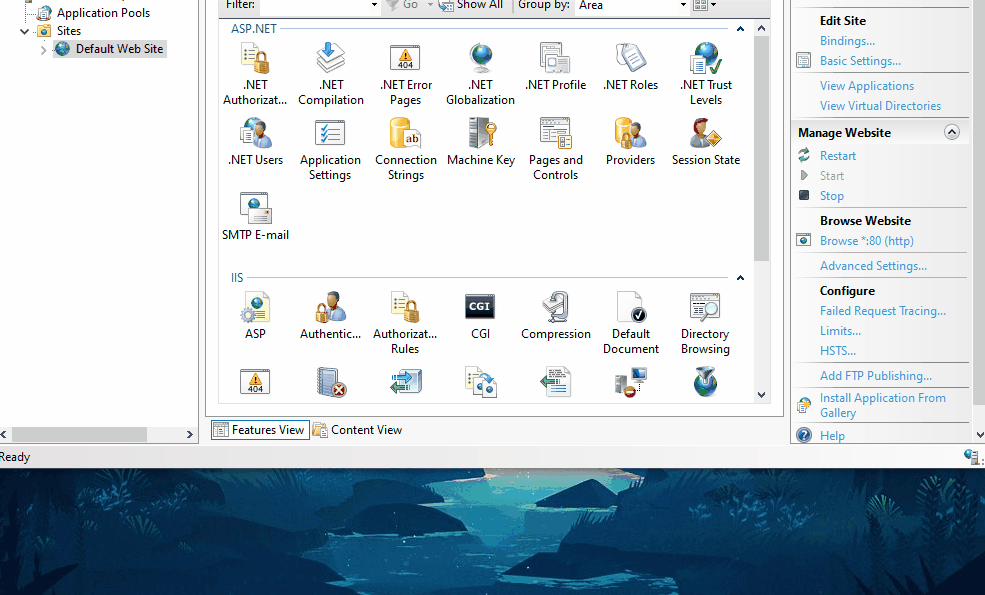Open Machine Key feature
This screenshot has width=985, height=595.
point(481,142)
